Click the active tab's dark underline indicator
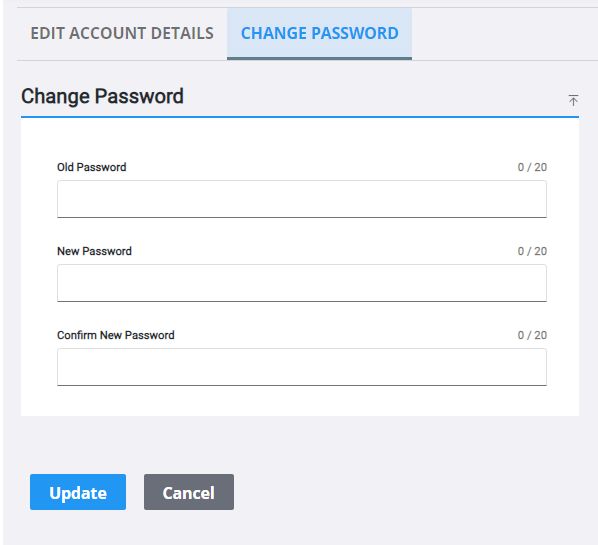Image resolution: width=598 pixels, height=545 pixels. pyautogui.click(x=320, y=58)
